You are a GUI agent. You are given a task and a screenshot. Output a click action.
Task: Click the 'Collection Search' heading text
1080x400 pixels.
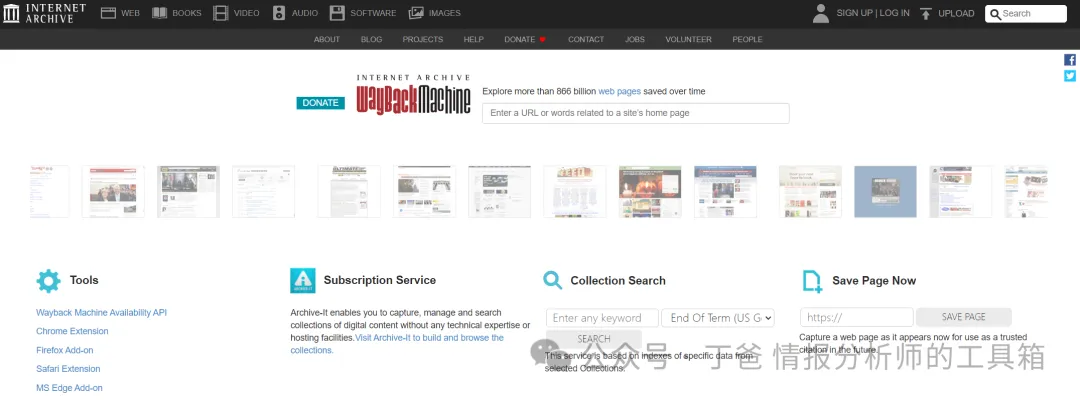click(618, 280)
